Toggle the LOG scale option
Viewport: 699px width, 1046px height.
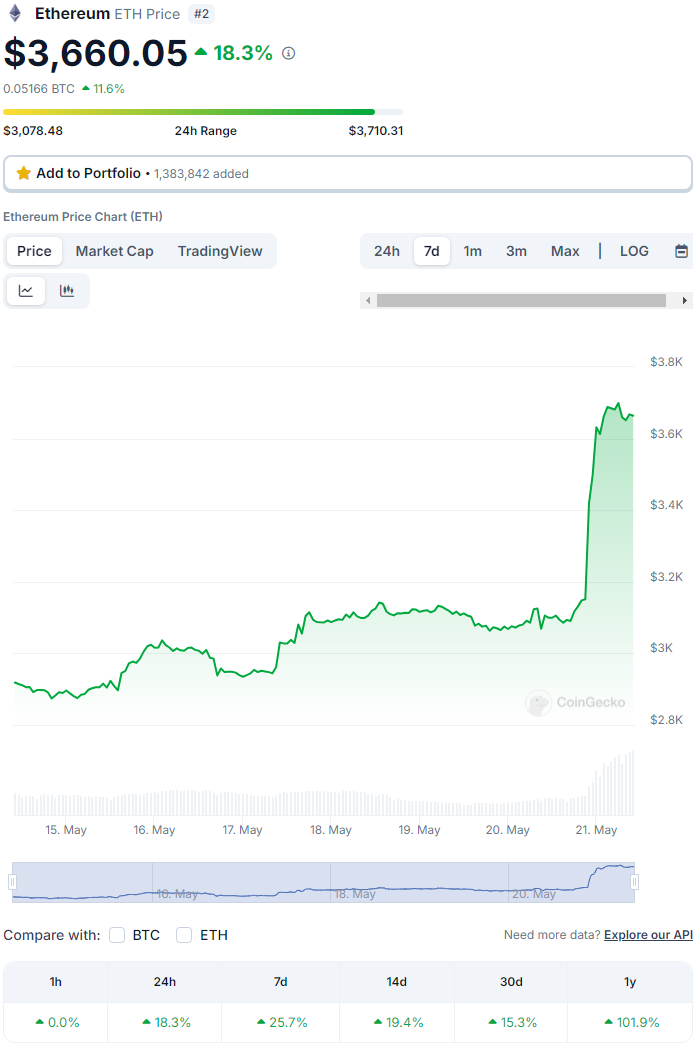[x=634, y=251]
